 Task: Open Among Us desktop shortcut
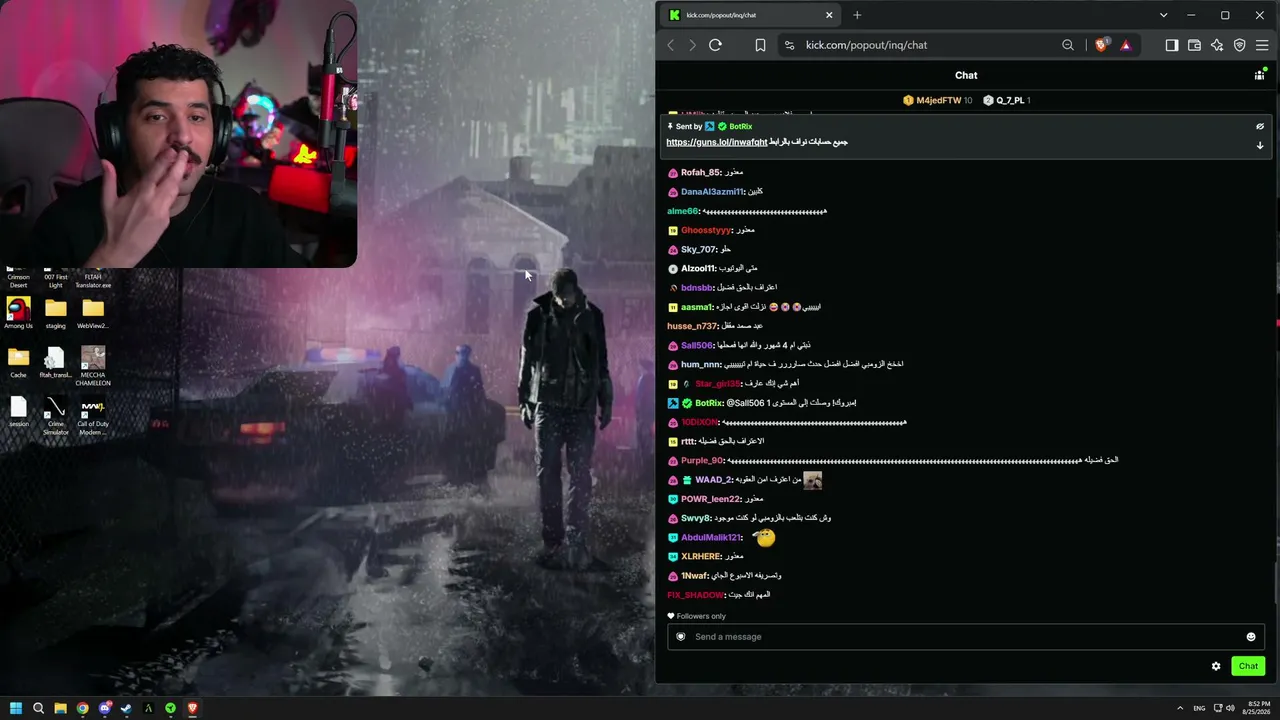tap(18, 314)
